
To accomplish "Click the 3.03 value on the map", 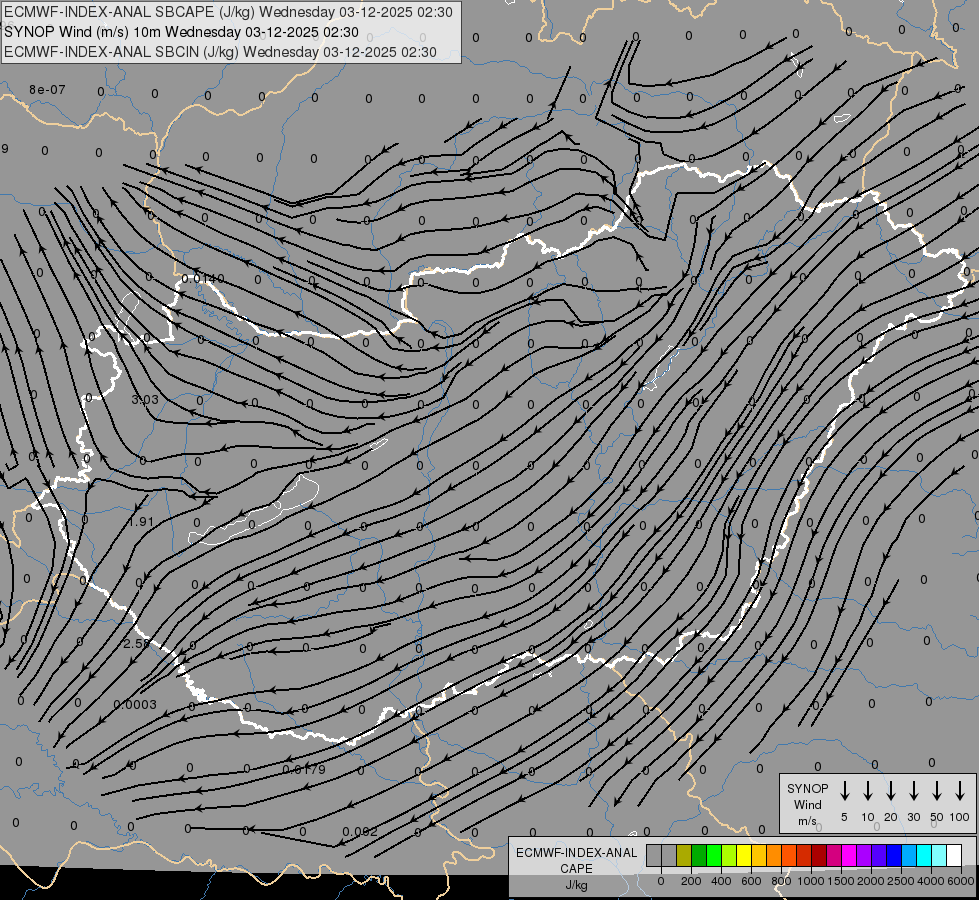I will point(145,399).
